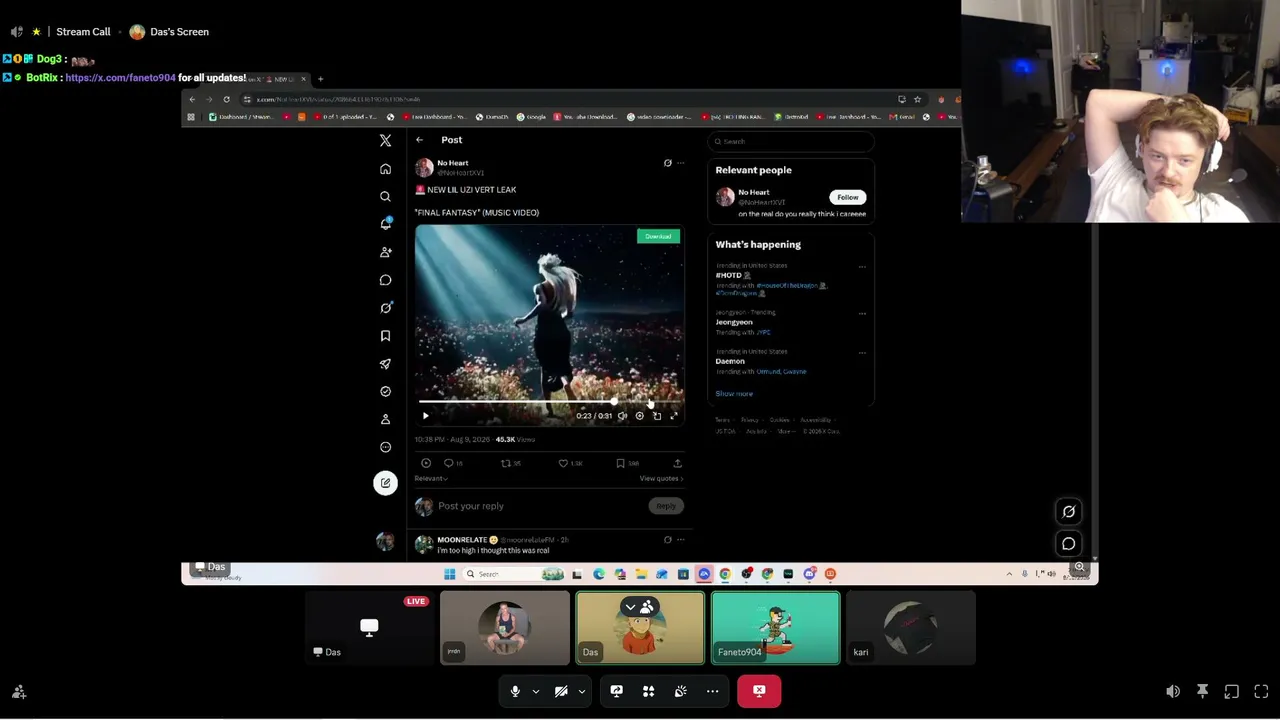
Task: Compose a new post with the white round button
Action: [385, 483]
